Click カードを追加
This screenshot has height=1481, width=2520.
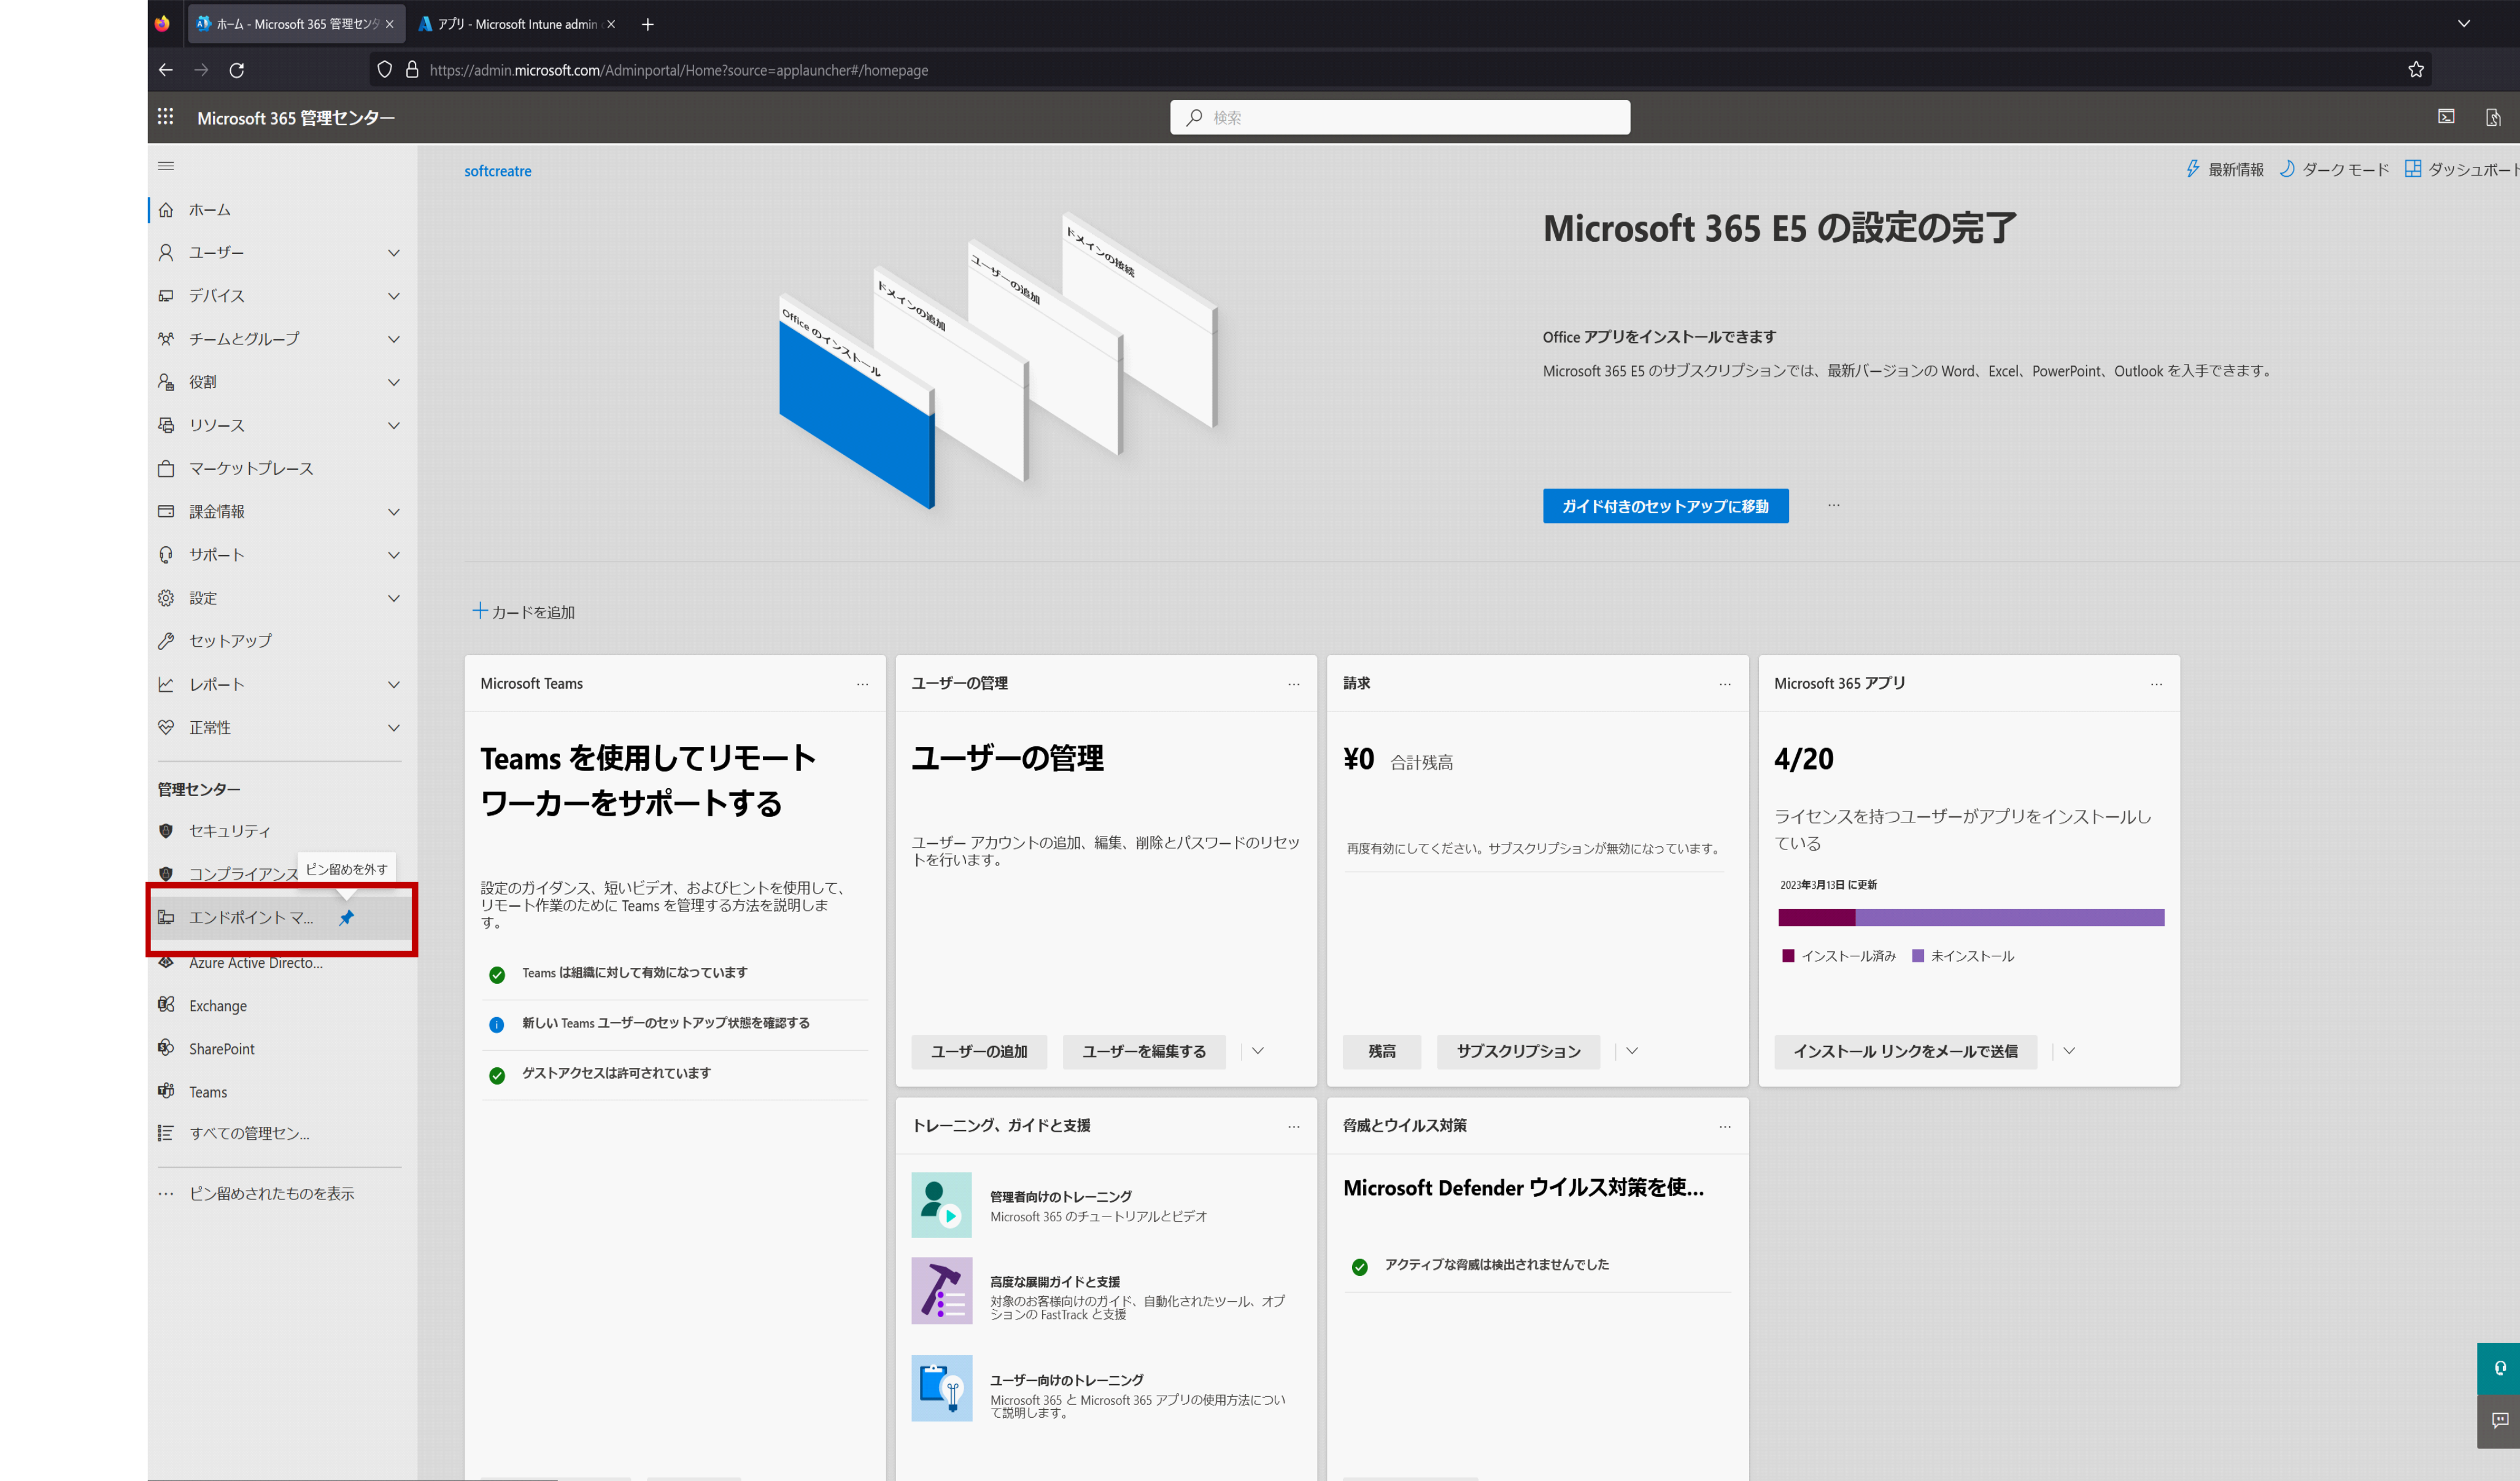click(524, 612)
